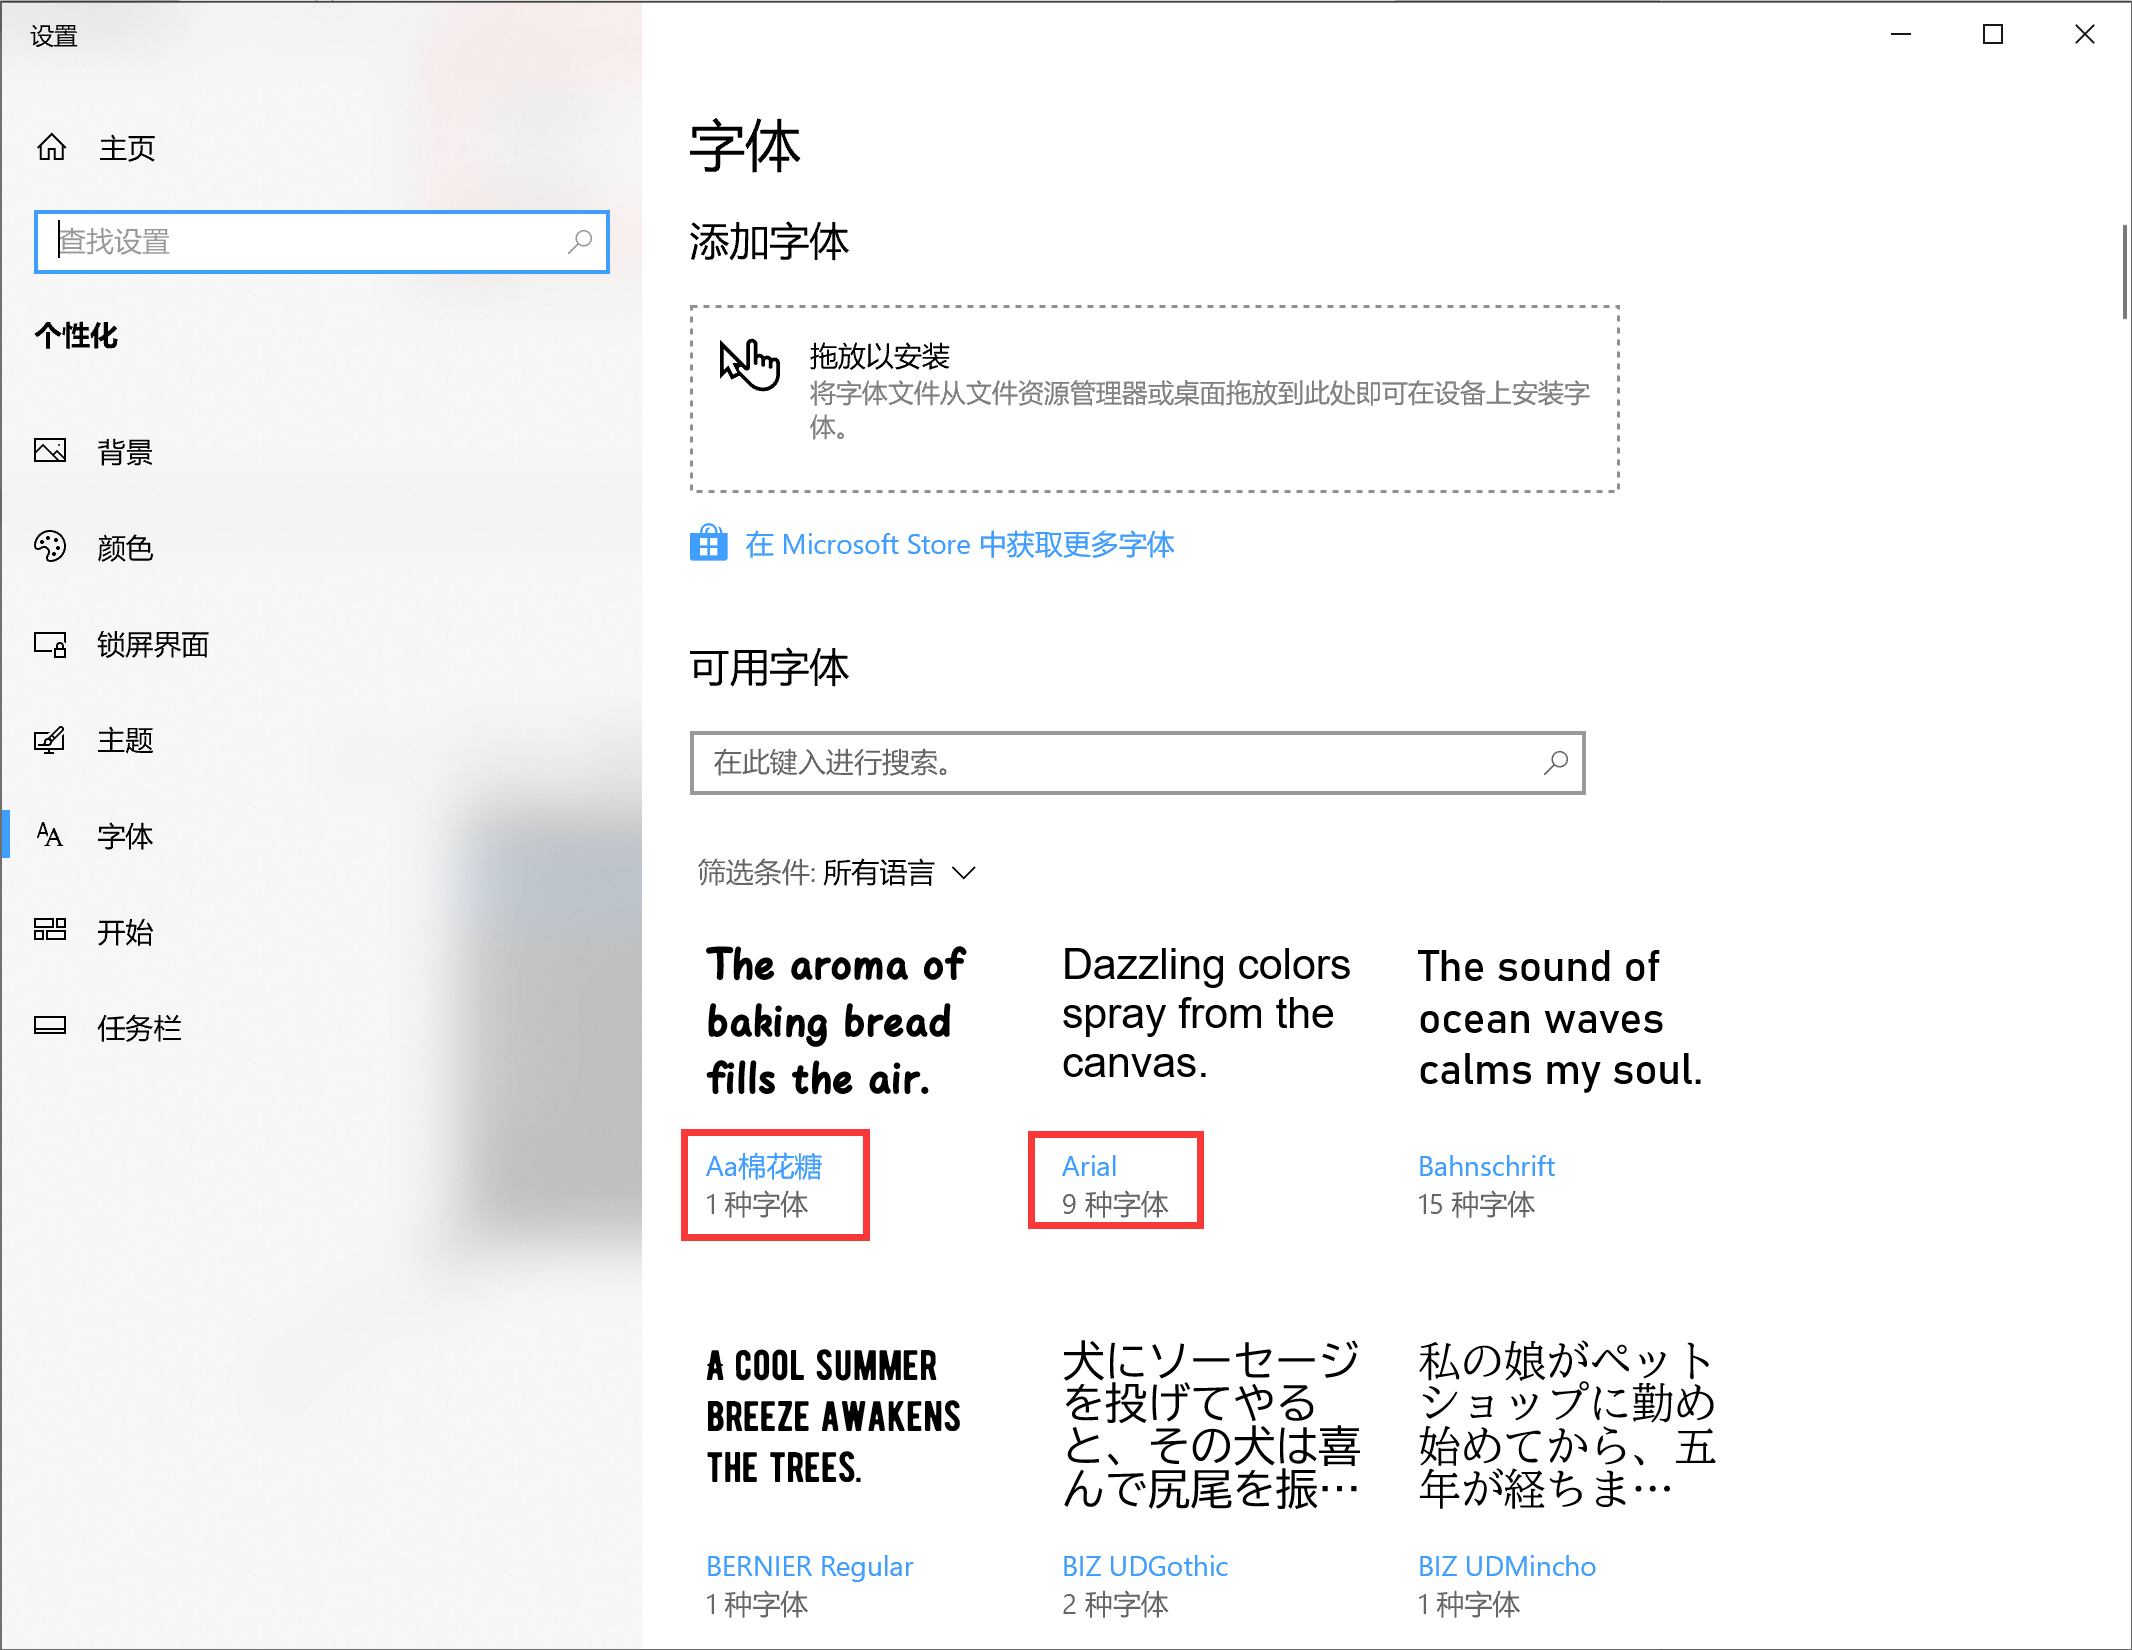Click the Microsoft Store bag icon

pos(709,543)
